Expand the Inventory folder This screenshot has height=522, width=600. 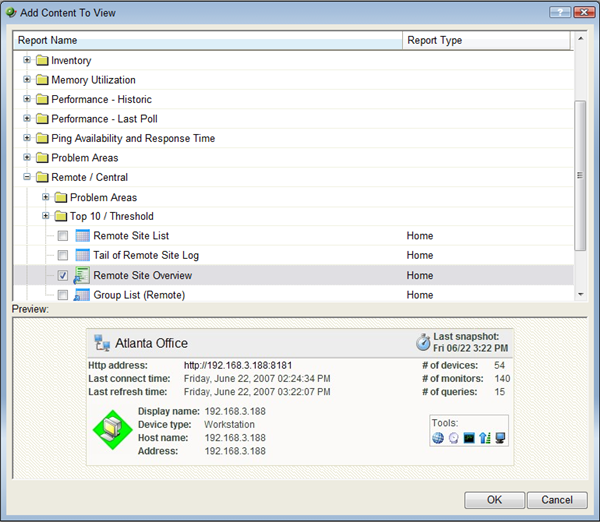coord(27,60)
